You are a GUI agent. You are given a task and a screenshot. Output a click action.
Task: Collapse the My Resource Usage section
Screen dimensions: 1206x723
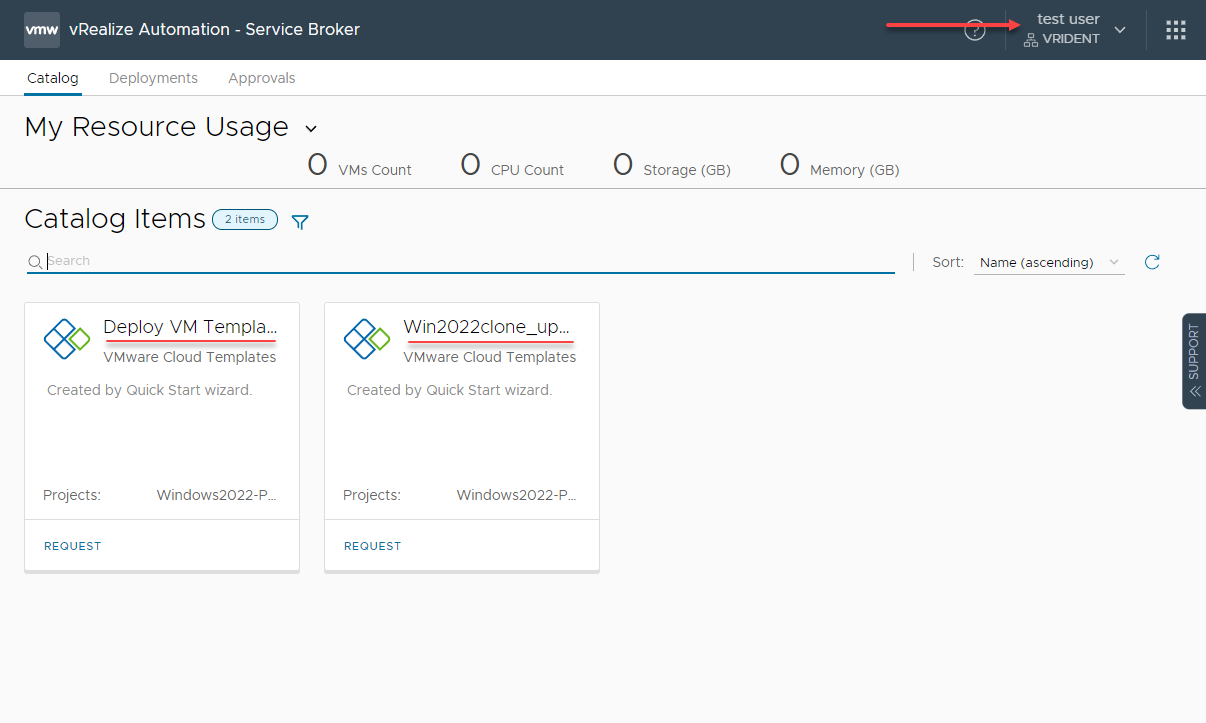pyautogui.click(x=311, y=129)
